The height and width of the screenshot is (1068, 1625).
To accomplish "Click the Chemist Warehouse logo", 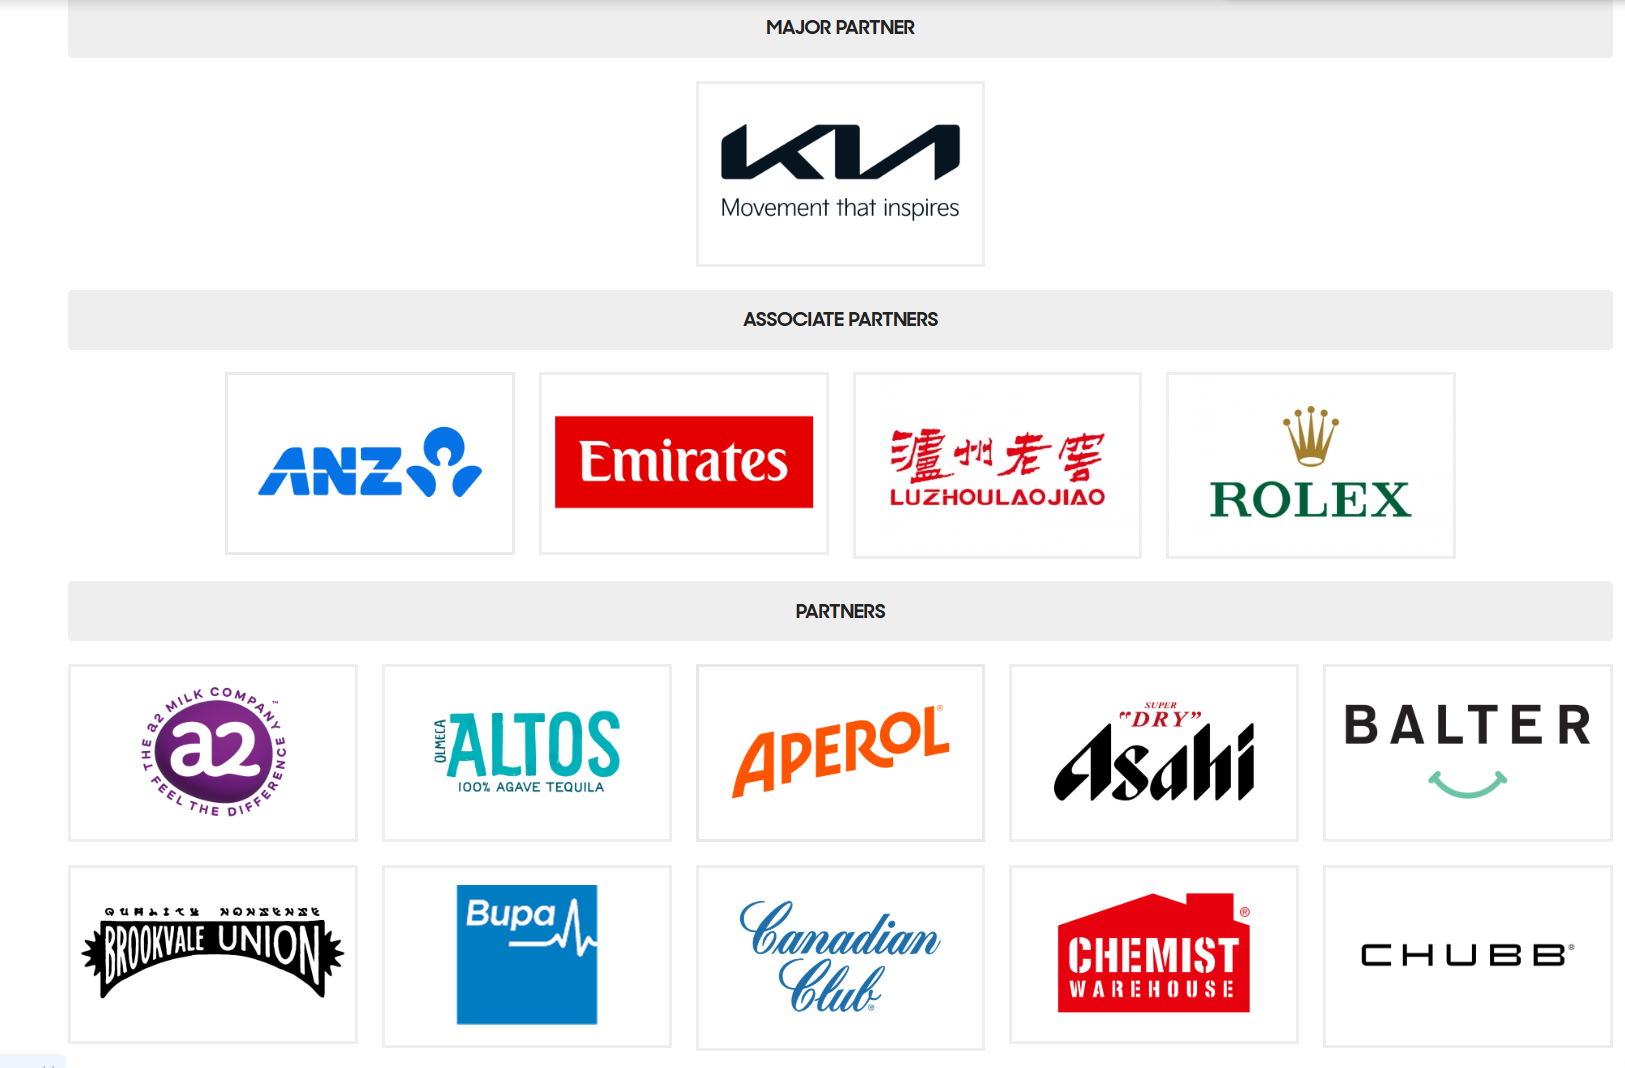I will (1154, 955).
